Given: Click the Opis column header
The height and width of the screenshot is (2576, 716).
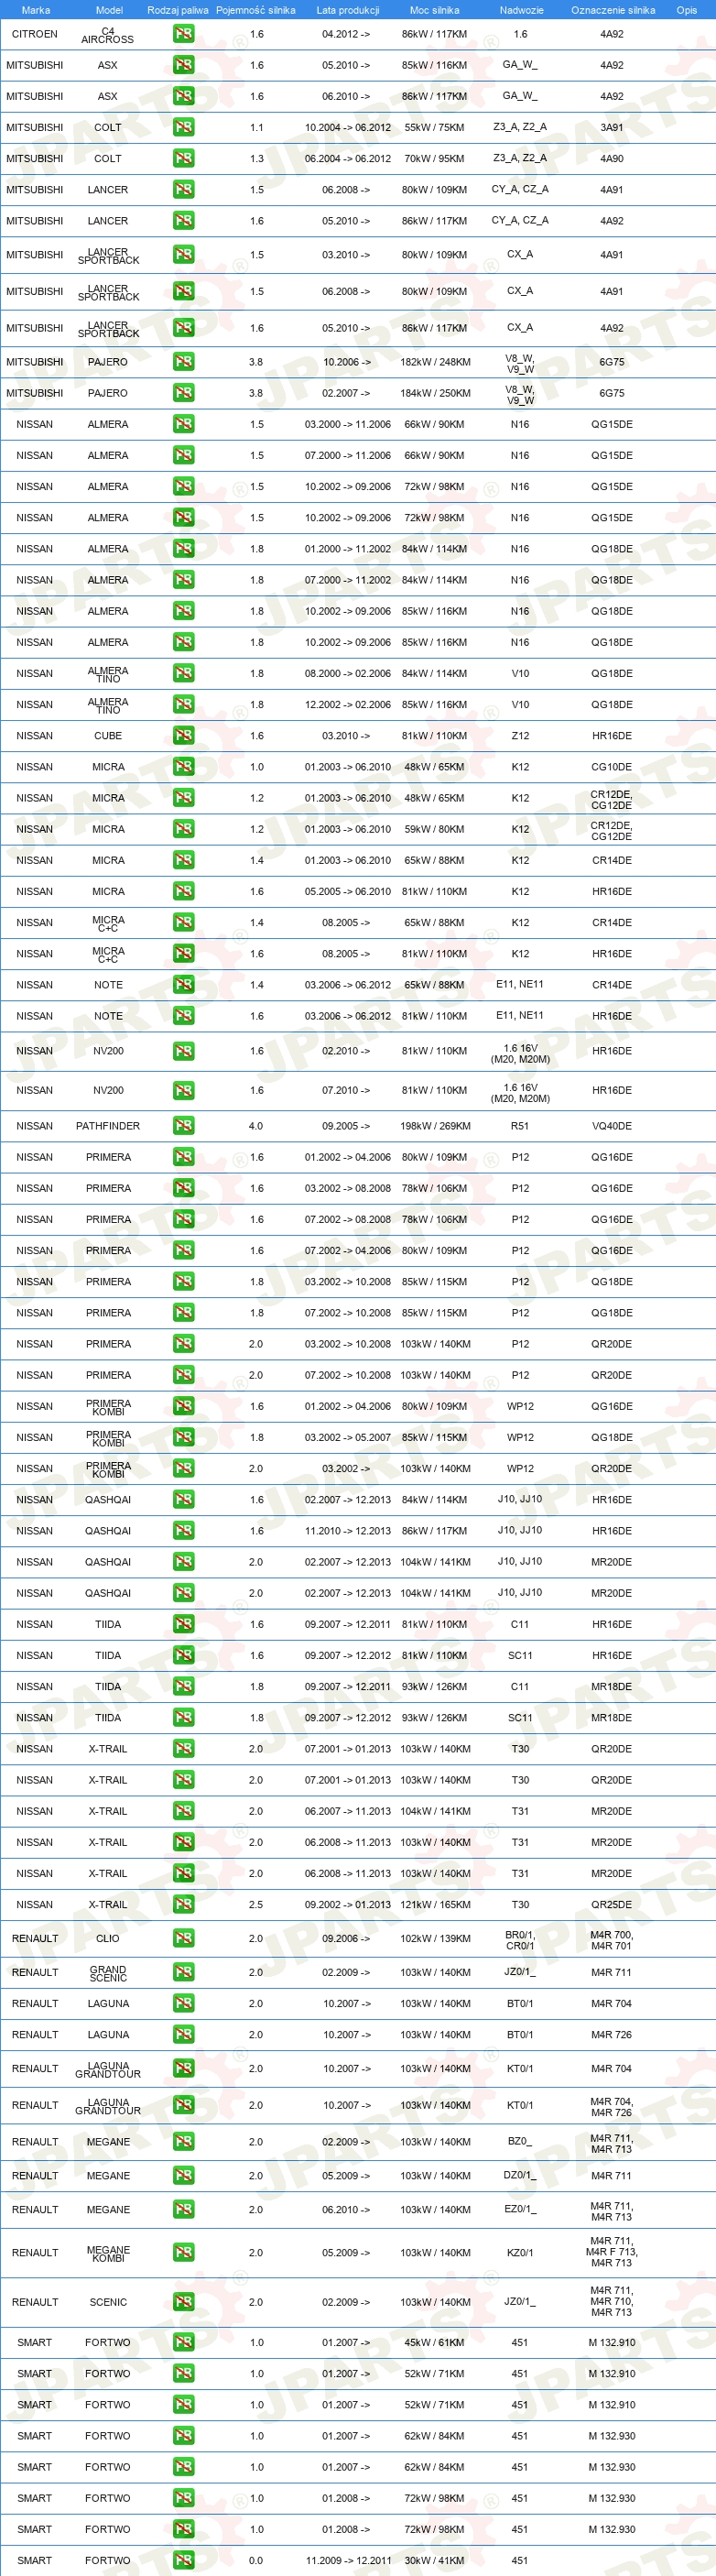Looking at the screenshot, I should click(687, 10).
